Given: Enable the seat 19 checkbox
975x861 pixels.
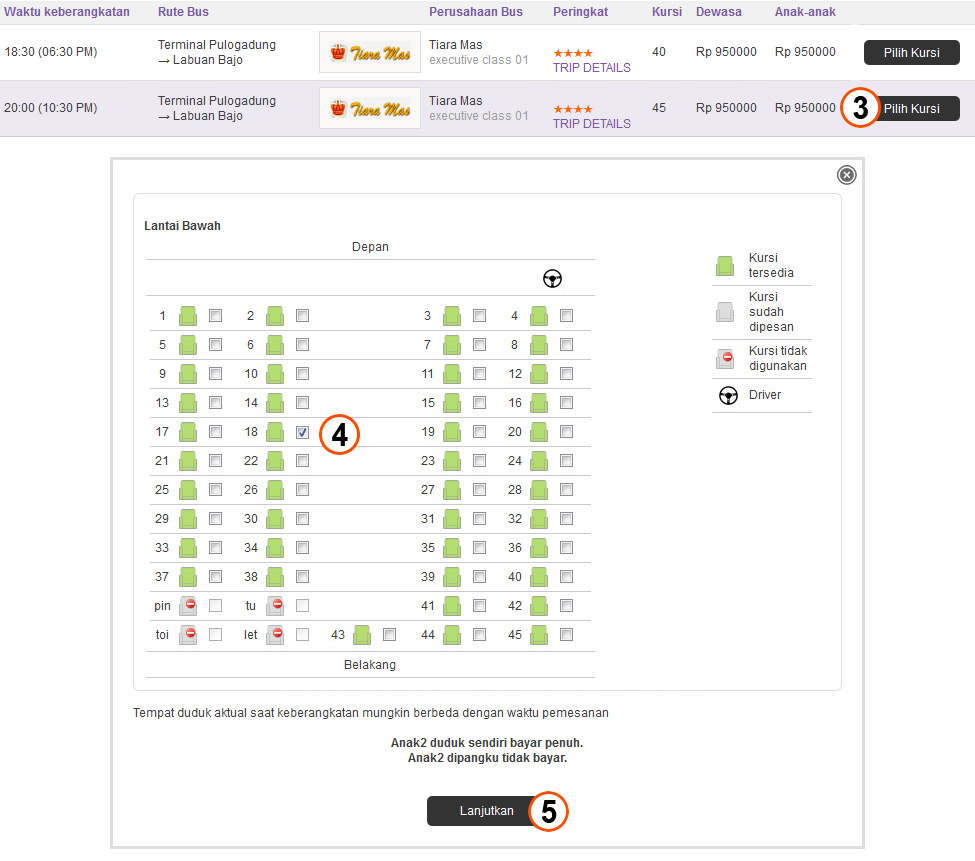Looking at the screenshot, I should (479, 432).
